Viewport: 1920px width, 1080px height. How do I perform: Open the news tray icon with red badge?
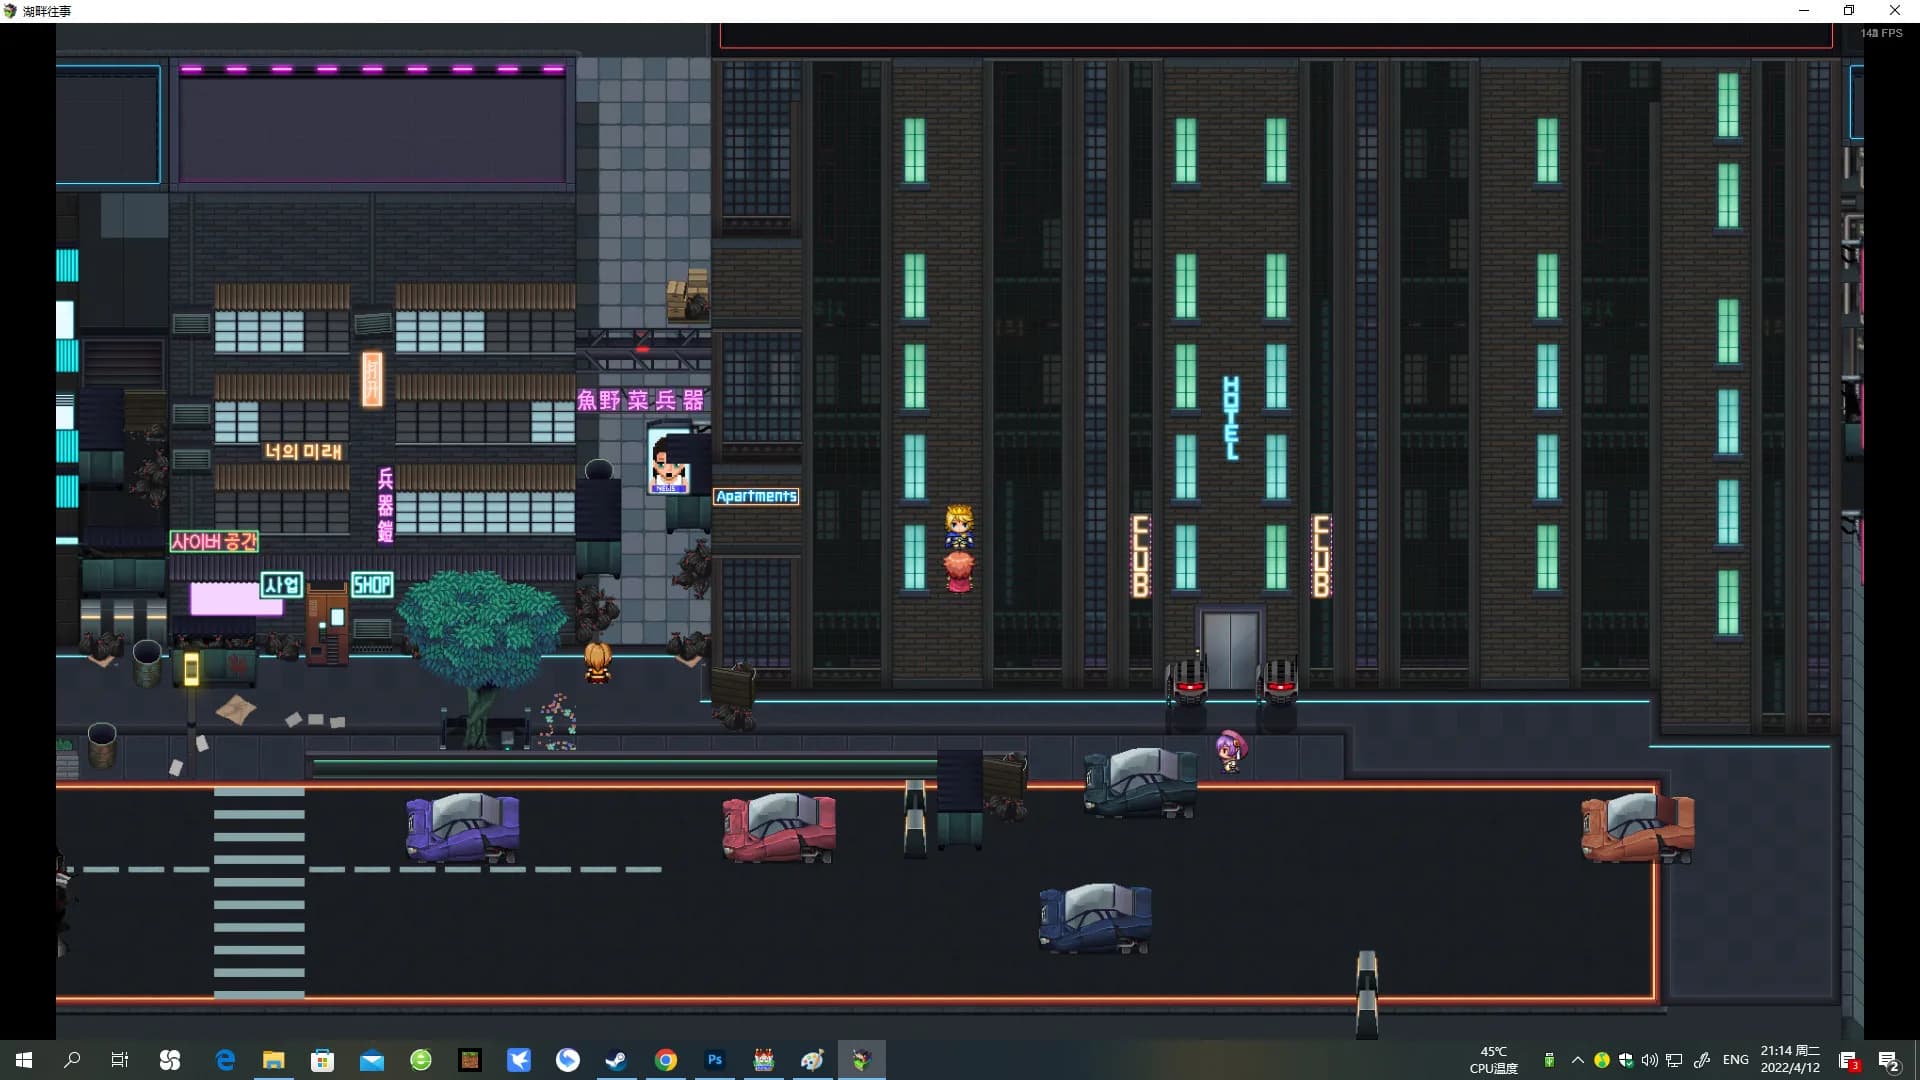1848,1061
